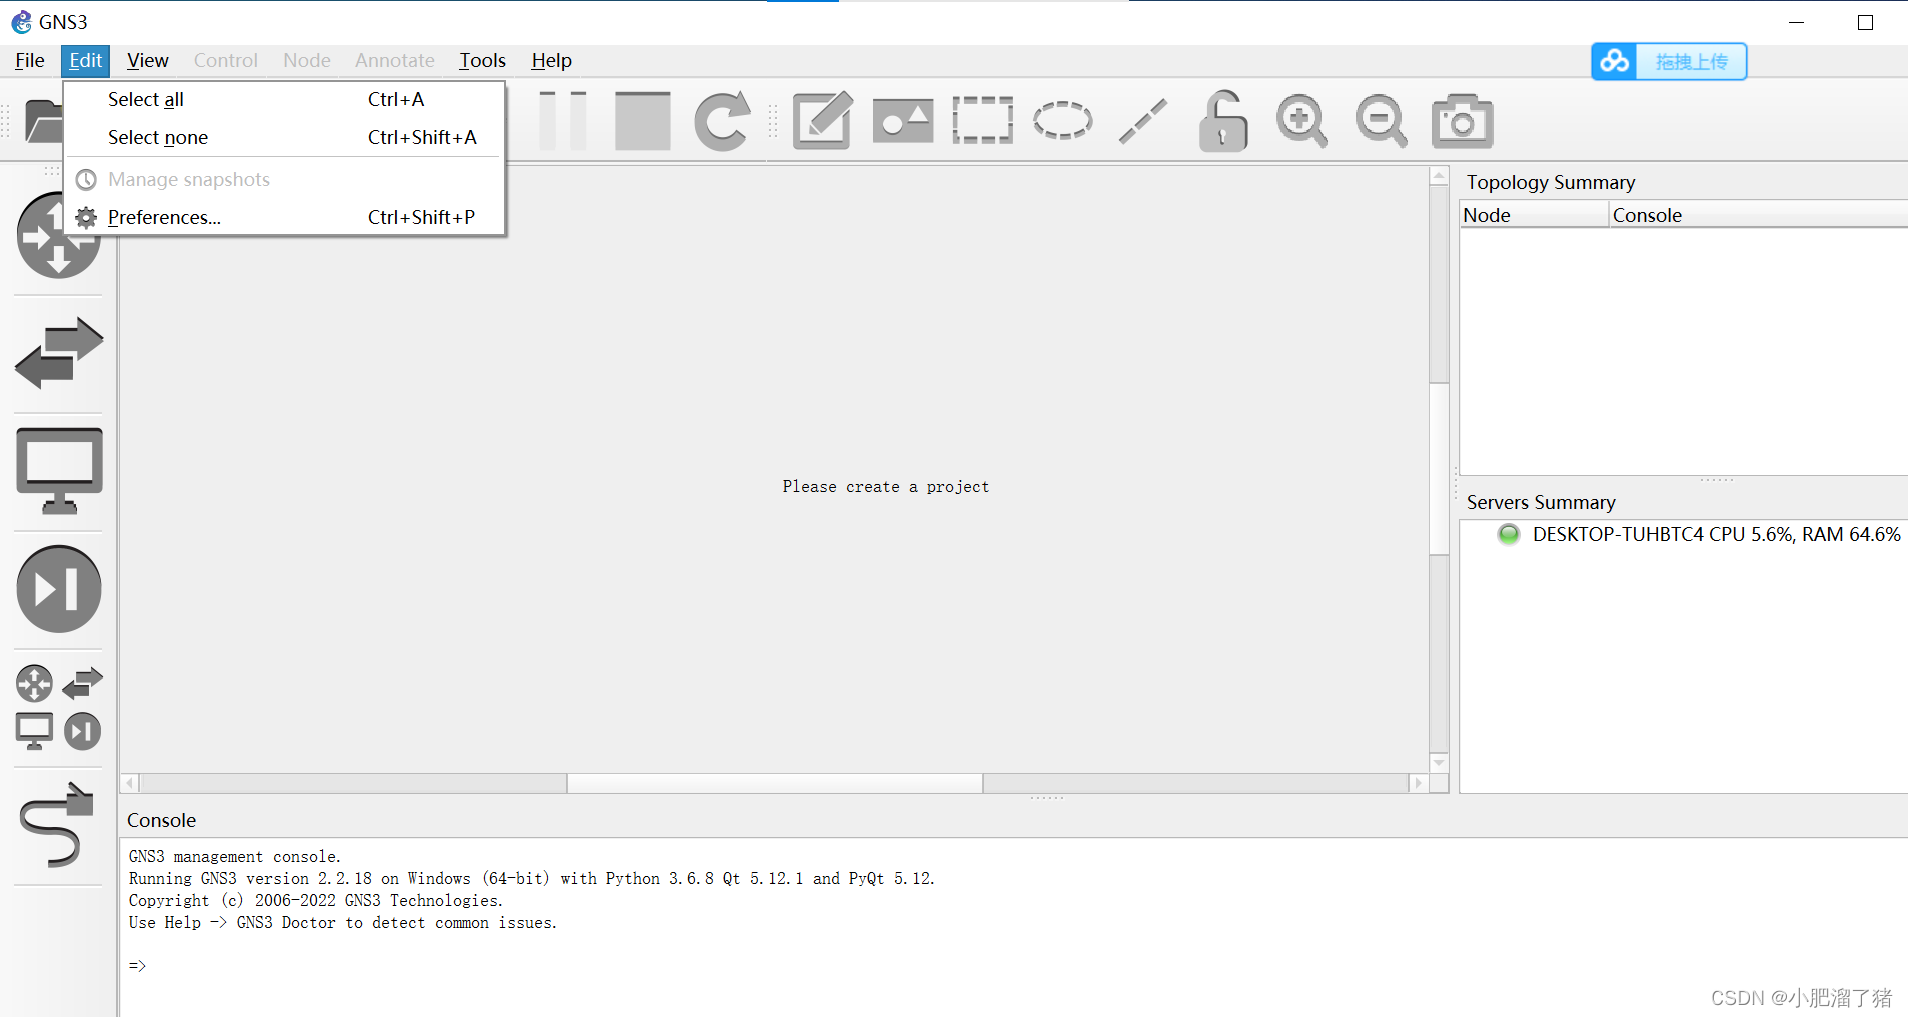Click the scroll down arrow of workspace
The image size is (1908, 1017).
coord(1439,762)
